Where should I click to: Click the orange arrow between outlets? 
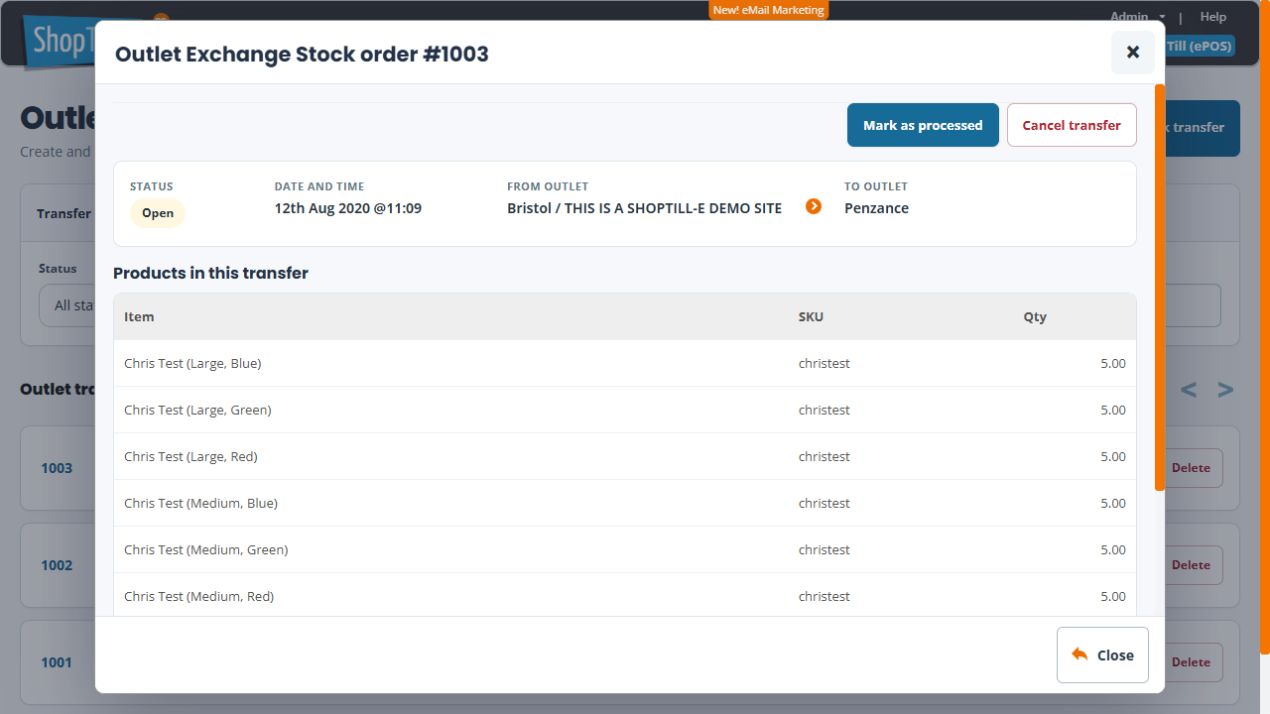pos(814,207)
